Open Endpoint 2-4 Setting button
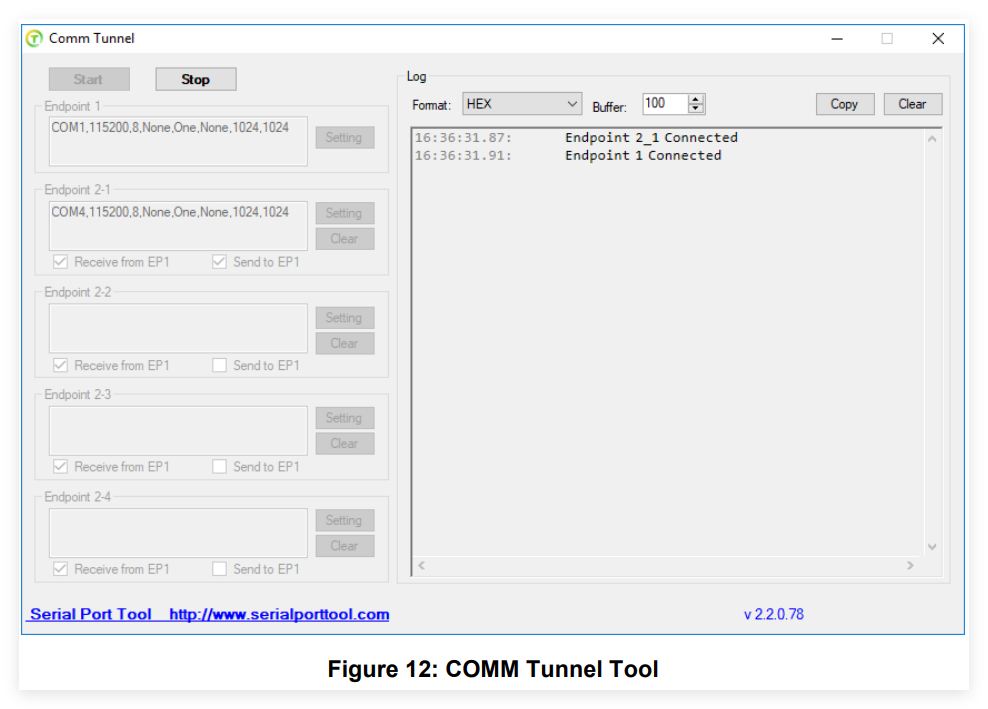The image size is (988, 709). tap(345, 520)
